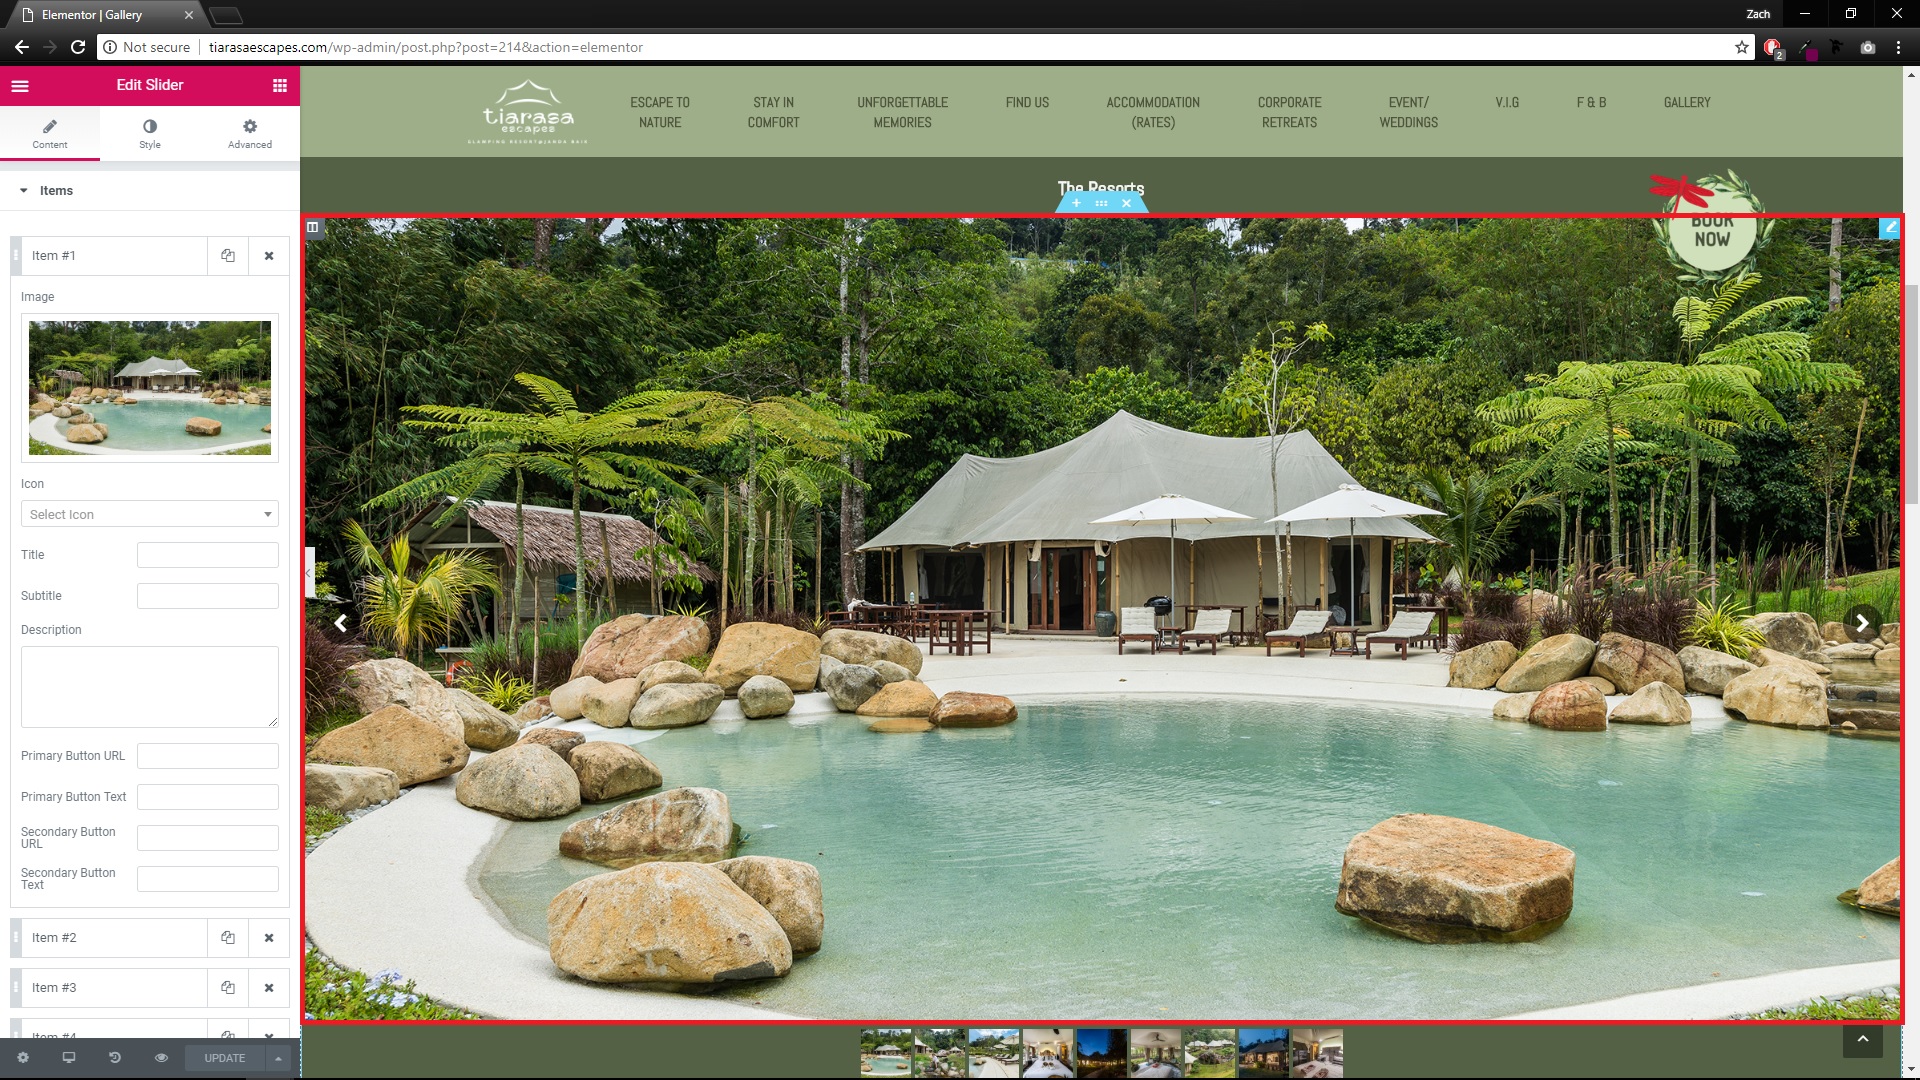Focus the Primary Button URL field

pos(208,756)
